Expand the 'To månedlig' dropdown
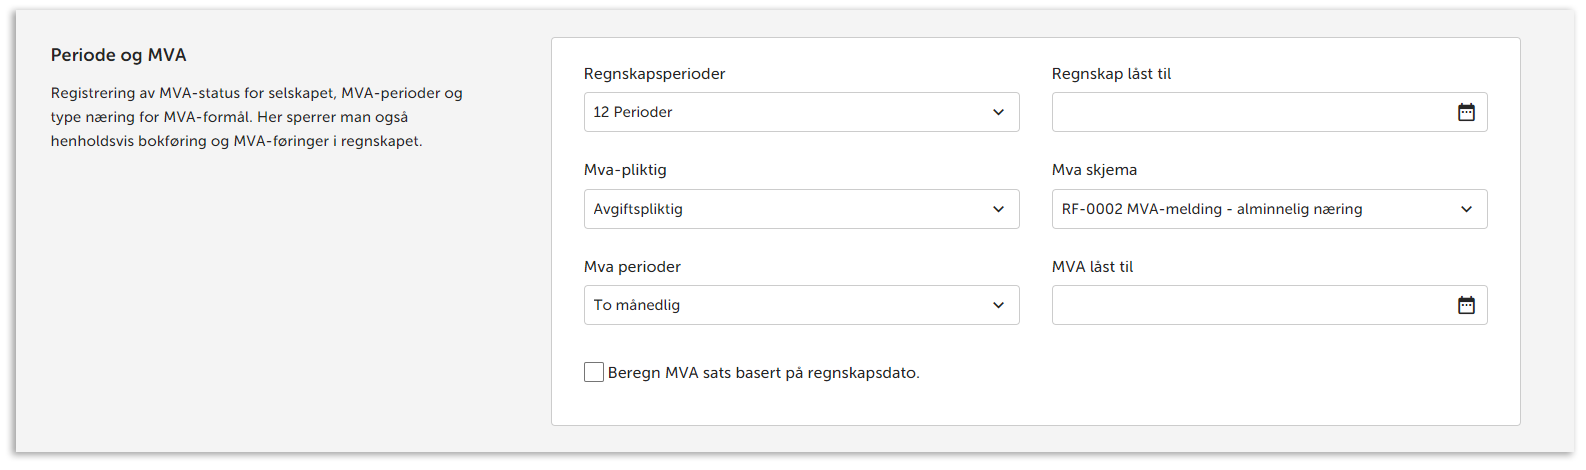The width and height of the screenshot is (1586, 470). [780, 306]
